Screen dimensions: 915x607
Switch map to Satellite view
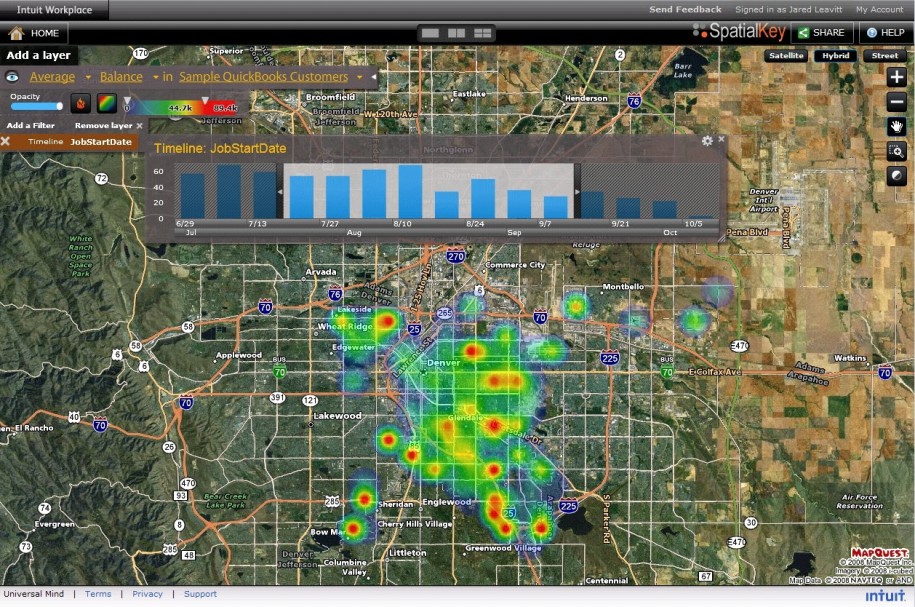pyautogui.click(x=786, y=55)
